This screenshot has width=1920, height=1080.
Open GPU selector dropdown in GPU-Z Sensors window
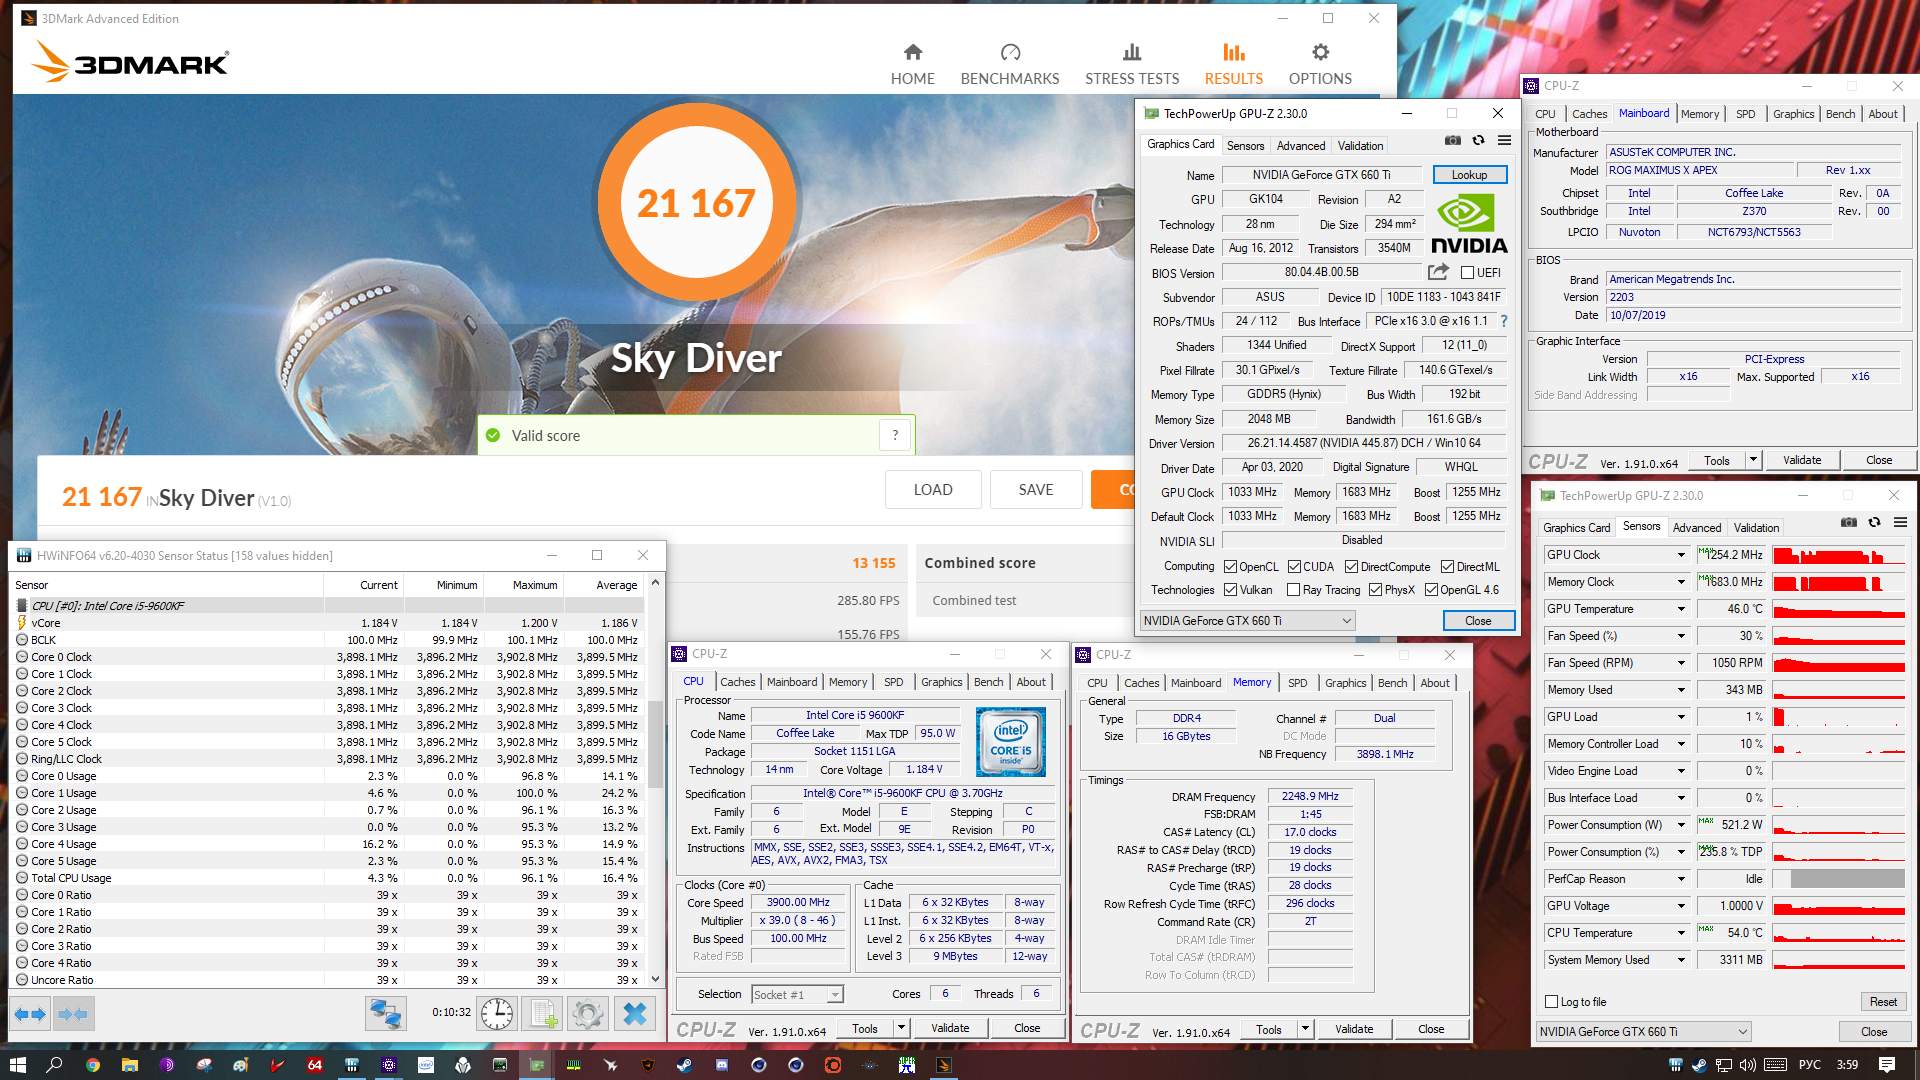tap(1644, 1032)
